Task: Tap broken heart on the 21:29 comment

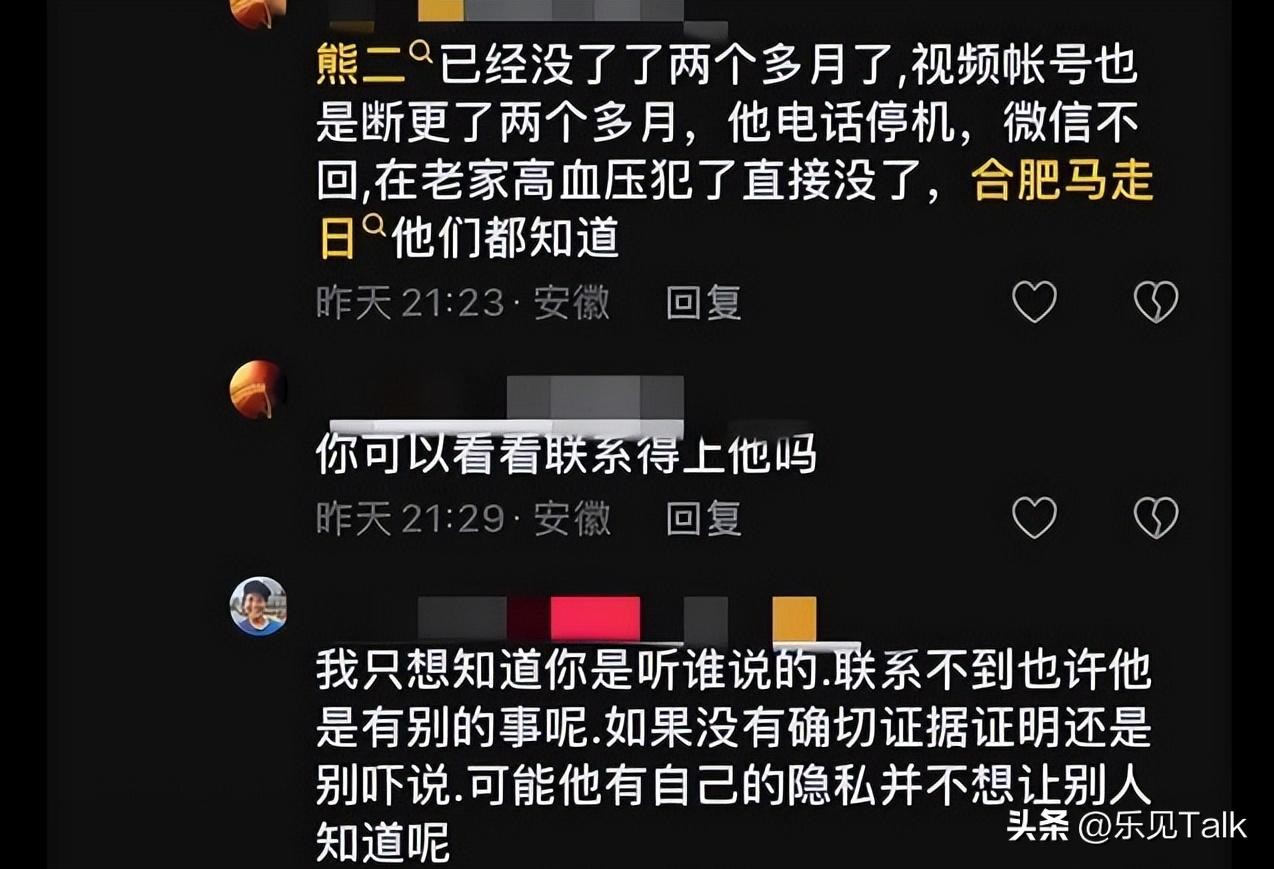Action: coord(1156,518)
